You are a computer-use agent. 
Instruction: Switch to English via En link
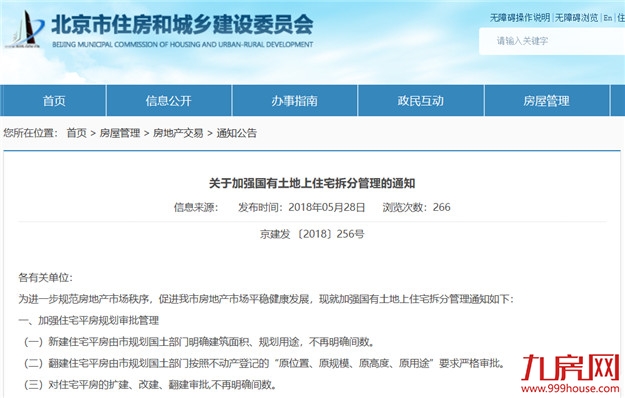pyautogui.click(x=607, y=18)
